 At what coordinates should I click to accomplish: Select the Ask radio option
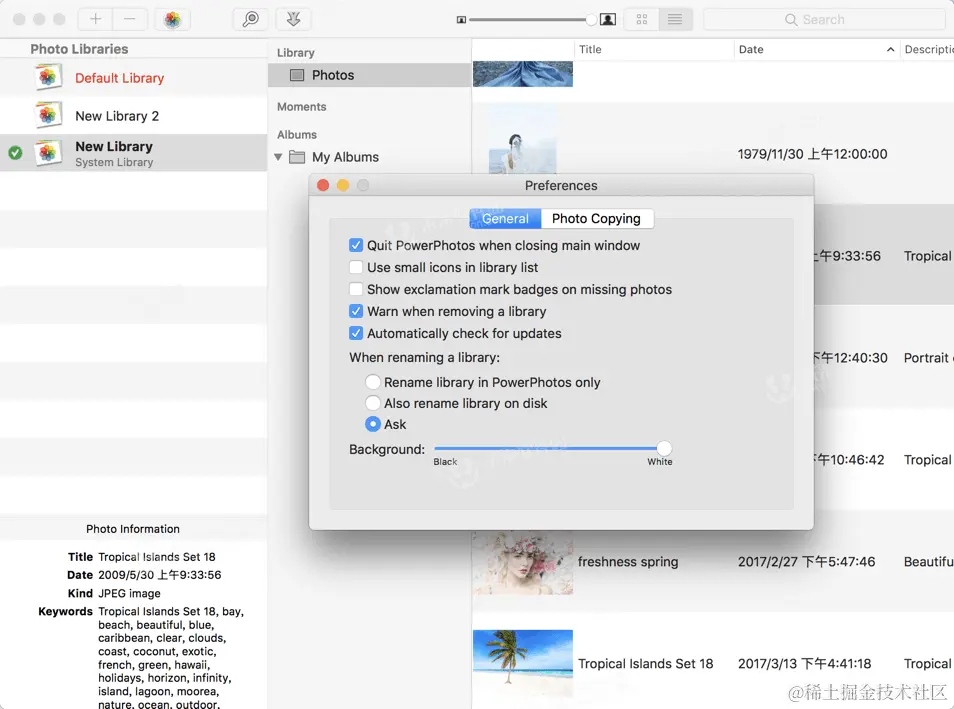pos(373,424)
